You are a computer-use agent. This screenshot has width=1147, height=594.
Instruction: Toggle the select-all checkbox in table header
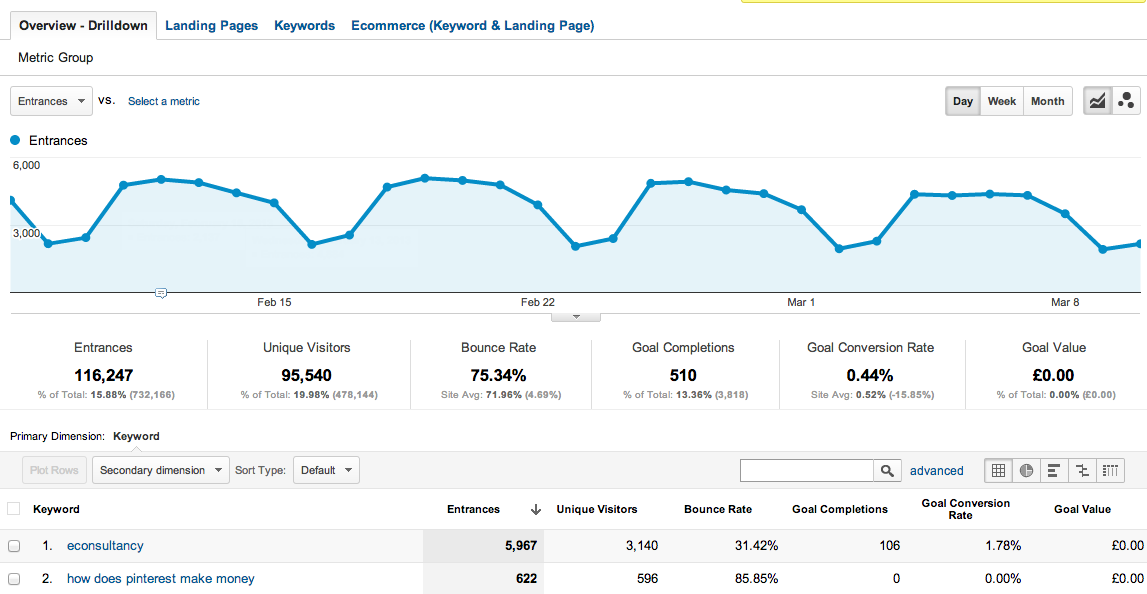pos(14,509)
